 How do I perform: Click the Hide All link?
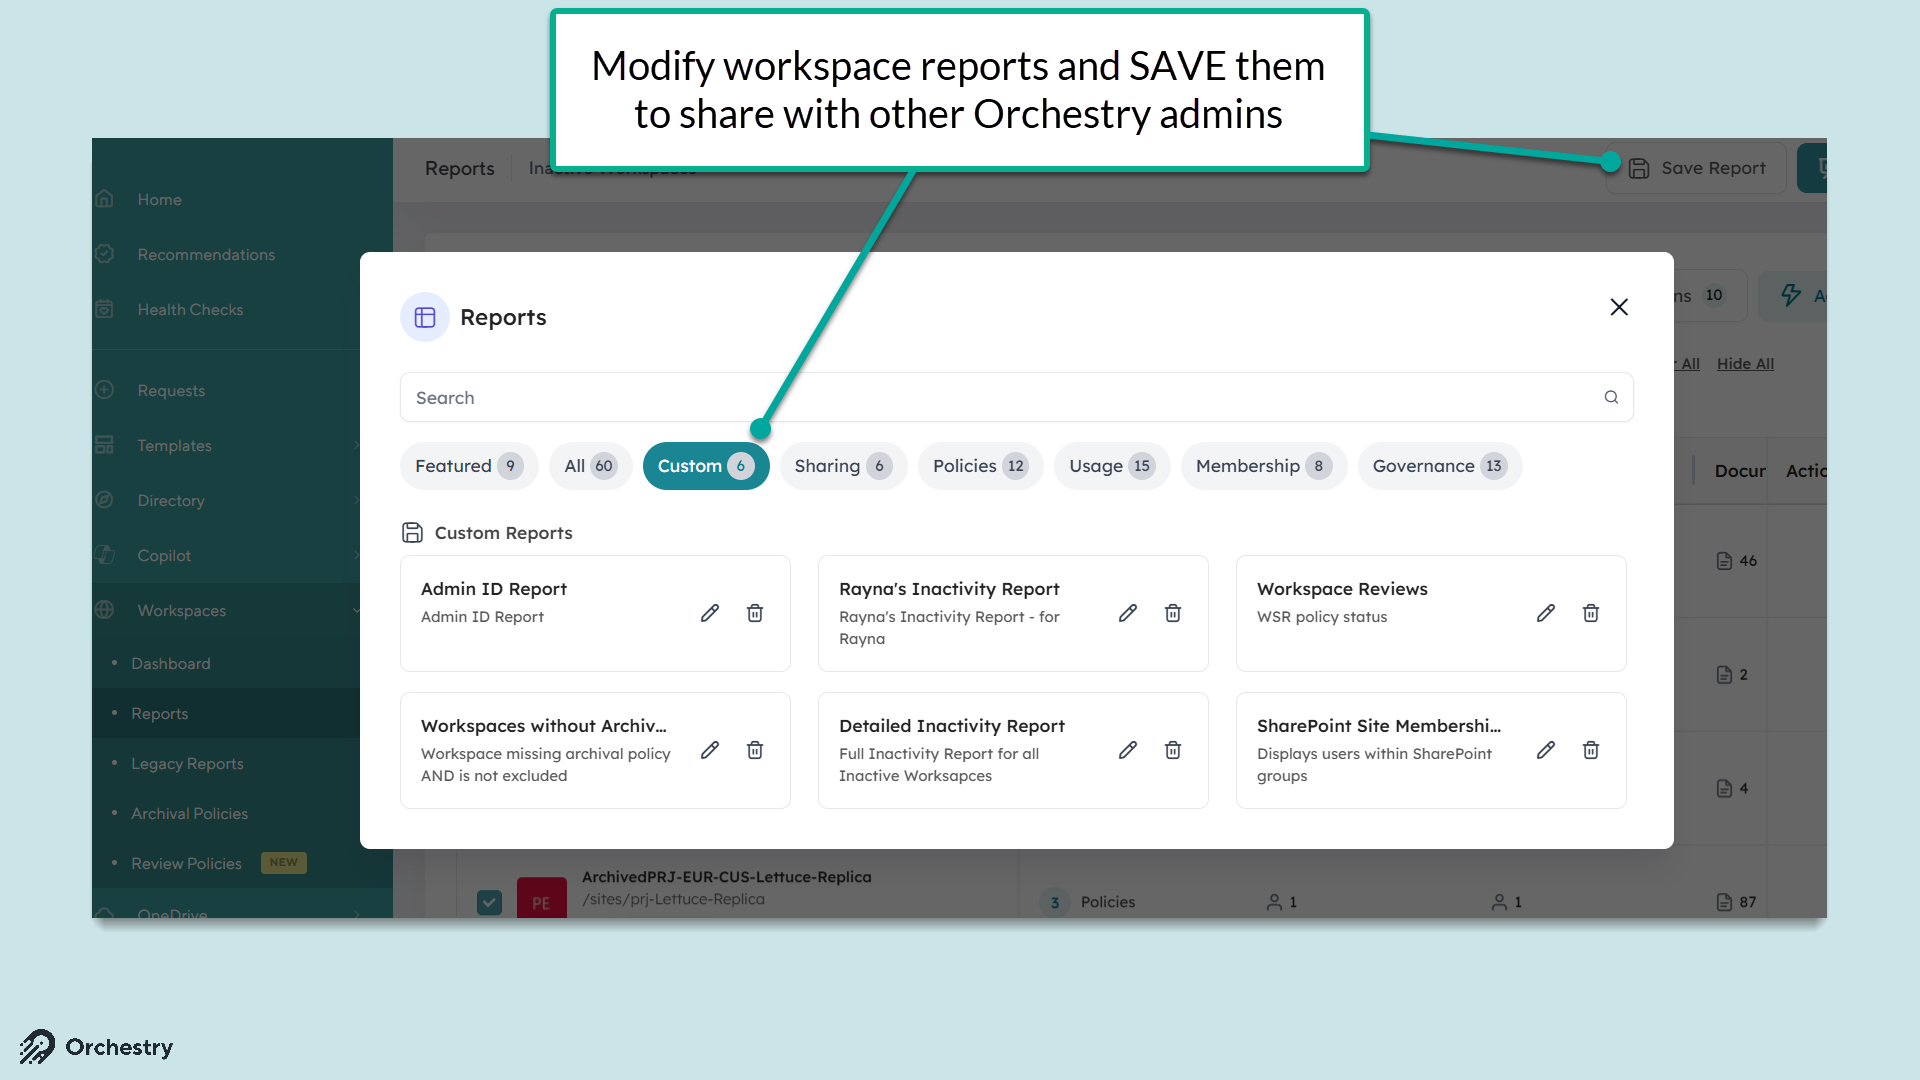click(1745, 364)
